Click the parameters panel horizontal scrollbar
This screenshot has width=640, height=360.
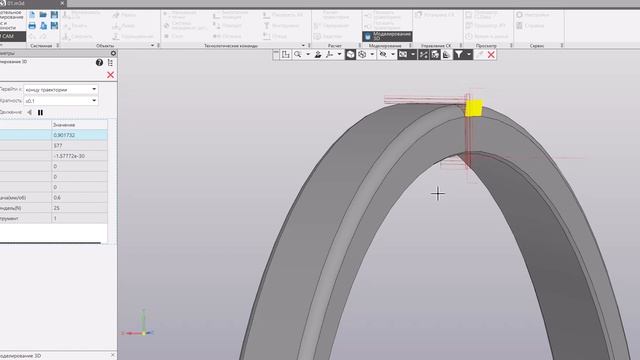[50, 243]
